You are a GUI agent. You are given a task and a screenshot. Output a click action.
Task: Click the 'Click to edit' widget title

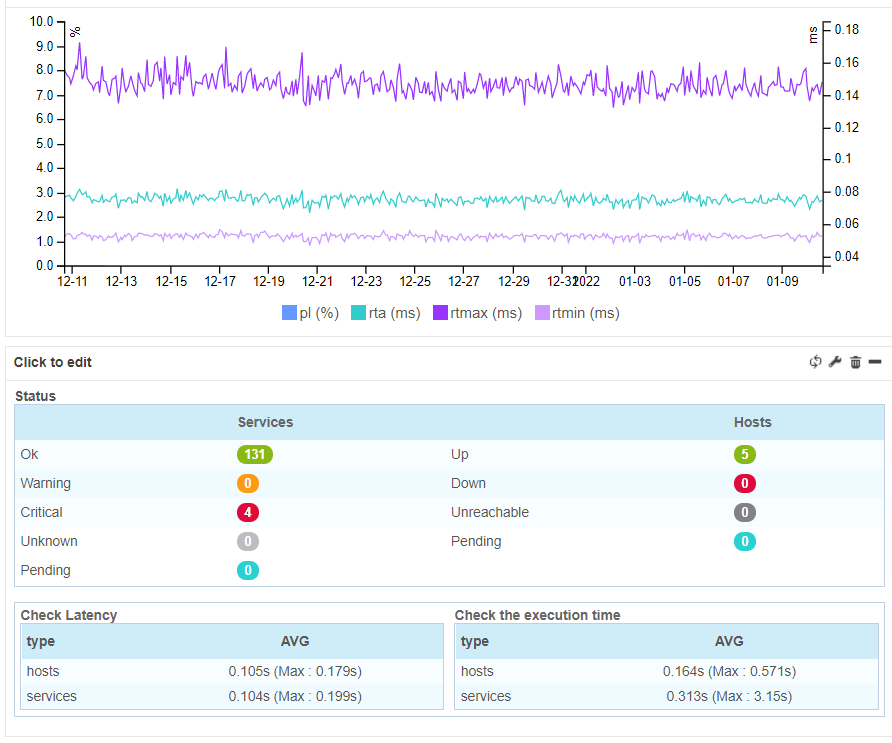point(52,362)
